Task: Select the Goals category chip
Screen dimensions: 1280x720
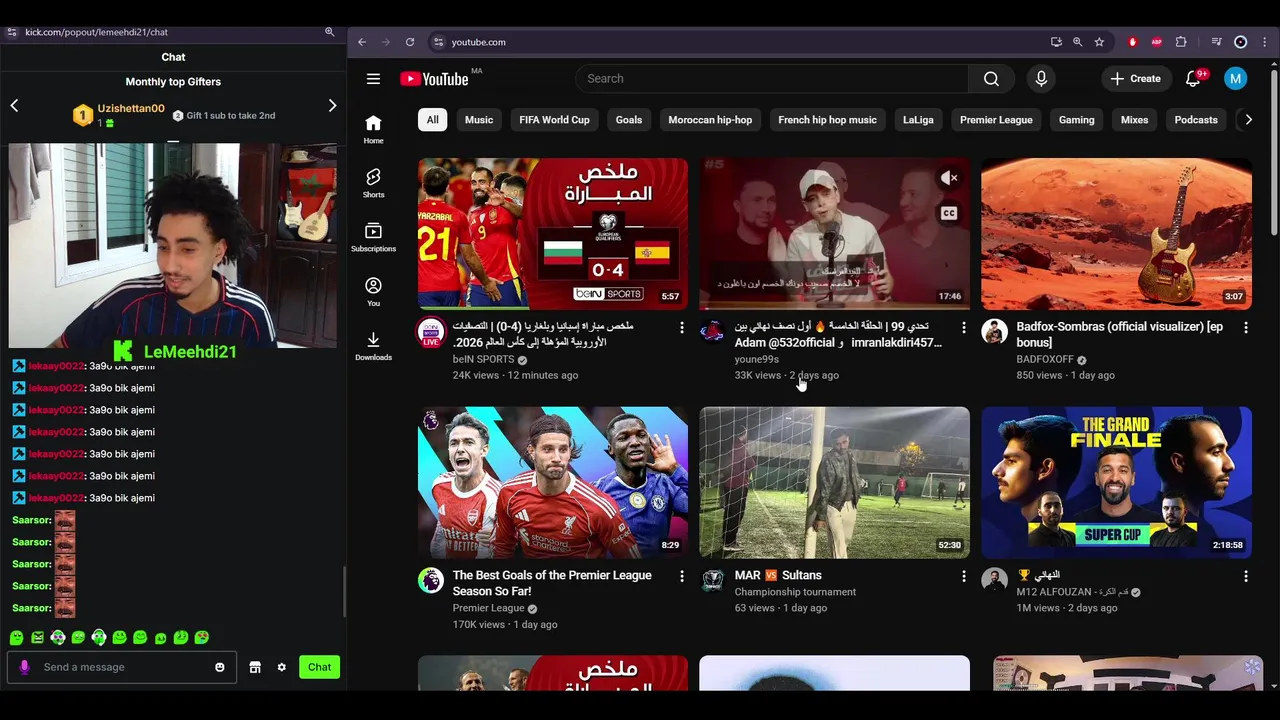Action: [x=629, y=120]
